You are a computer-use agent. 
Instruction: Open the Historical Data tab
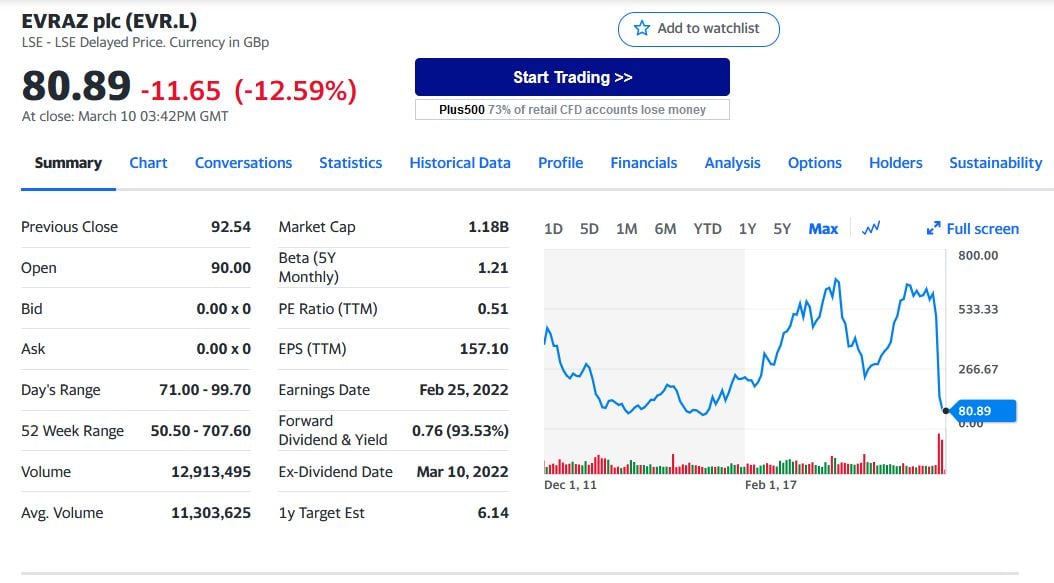point(459,163)
